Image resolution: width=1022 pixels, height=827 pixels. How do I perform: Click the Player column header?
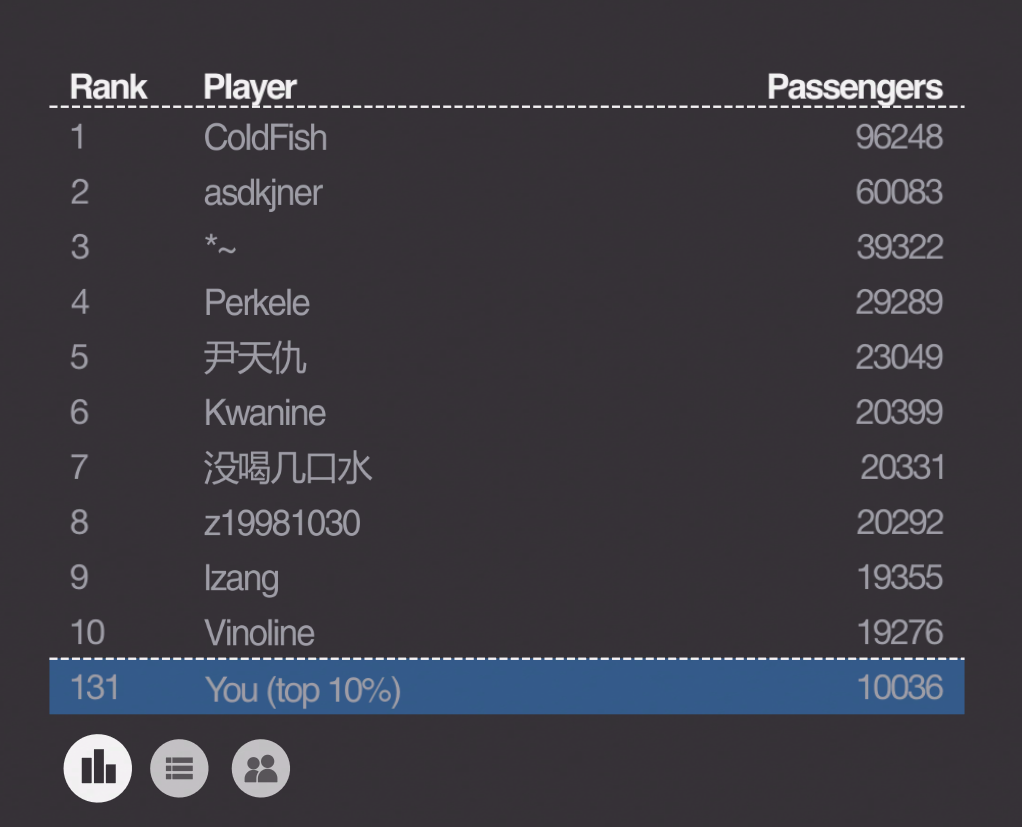click(x=250, y=87)
